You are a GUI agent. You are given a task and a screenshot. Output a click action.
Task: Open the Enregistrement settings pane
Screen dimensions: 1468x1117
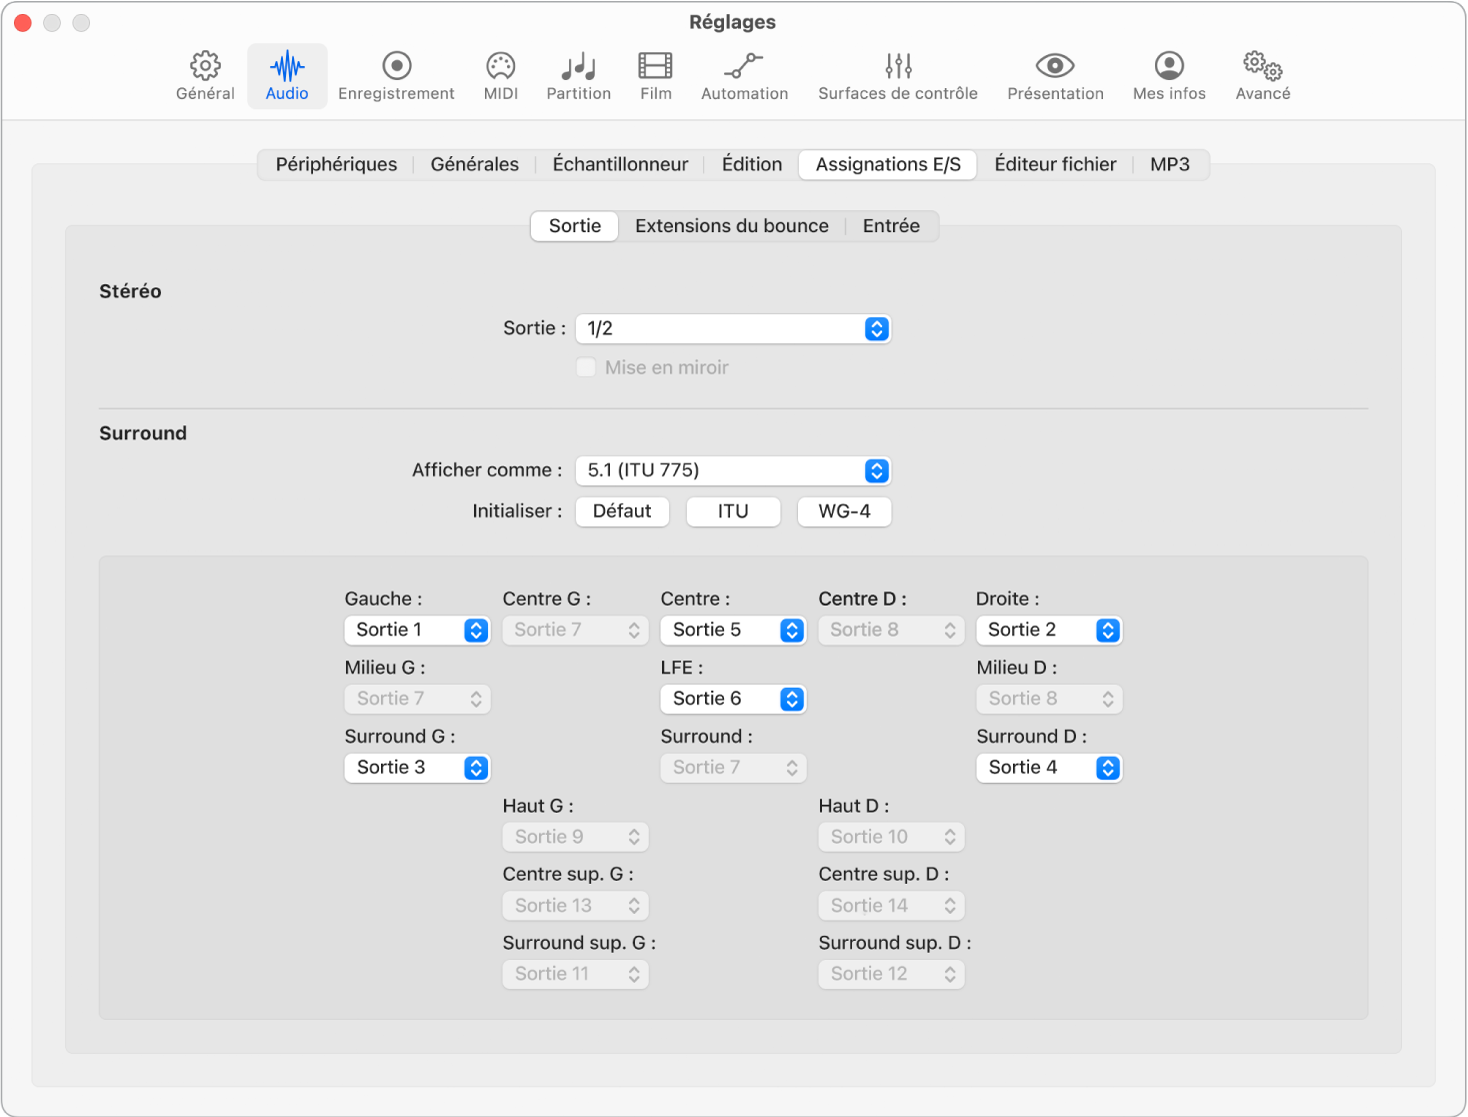click(x=396, y=75)
